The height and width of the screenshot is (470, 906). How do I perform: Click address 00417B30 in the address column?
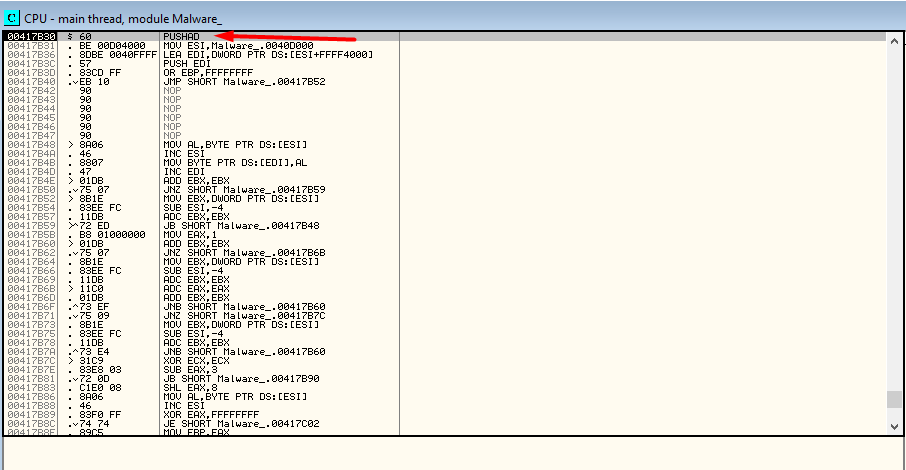coord(28,37)
